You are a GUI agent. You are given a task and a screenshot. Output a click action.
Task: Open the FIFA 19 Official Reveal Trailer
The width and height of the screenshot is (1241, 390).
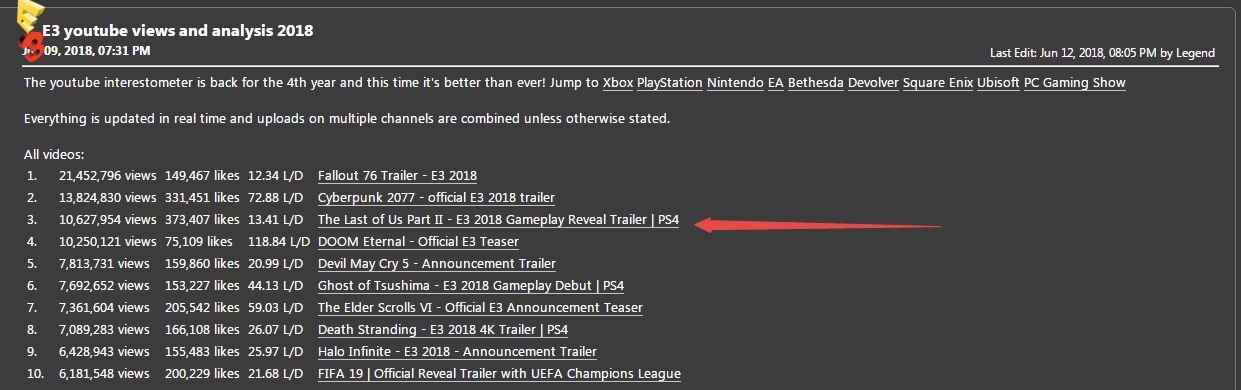pos(499,374)
